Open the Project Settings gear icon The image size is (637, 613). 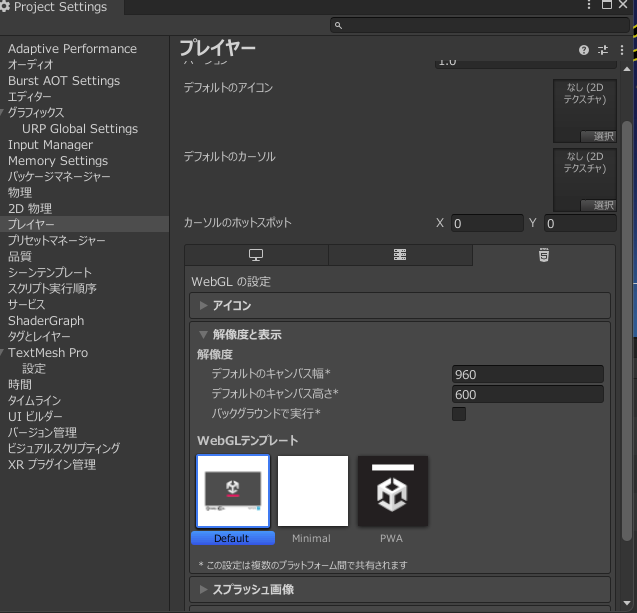[5, 6]
